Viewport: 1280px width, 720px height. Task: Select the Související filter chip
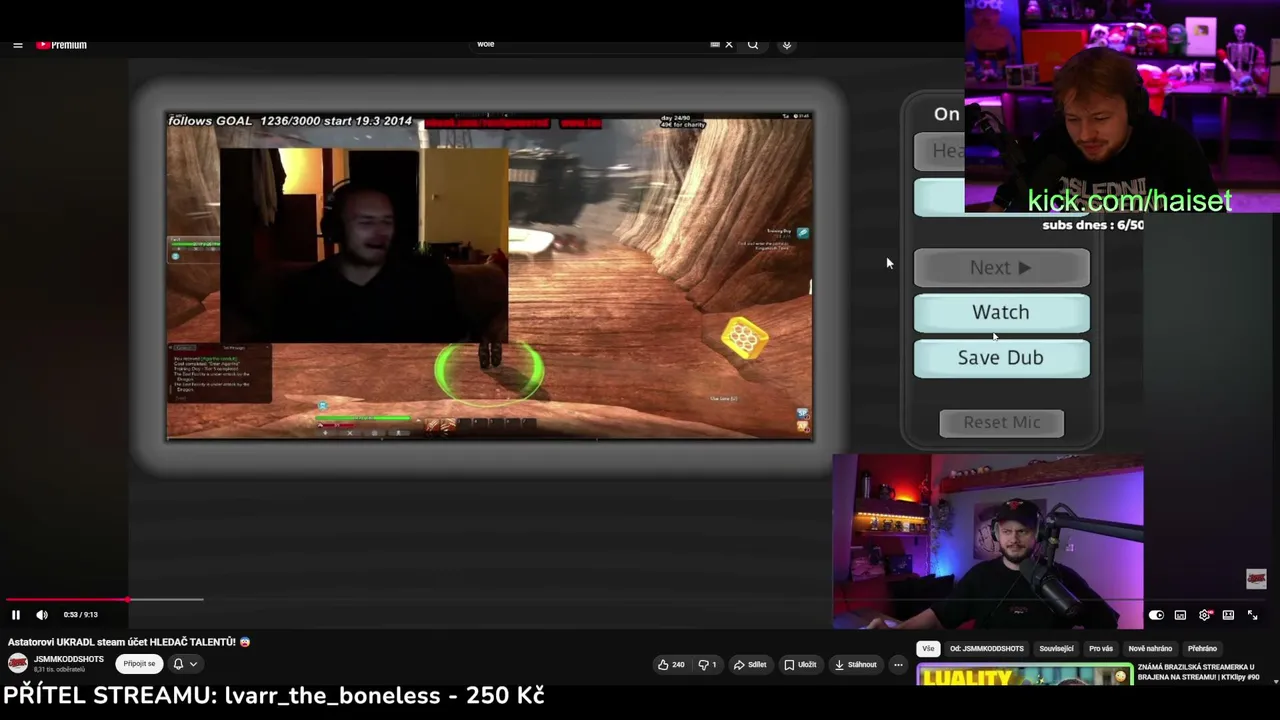(x=1056, y=649)
